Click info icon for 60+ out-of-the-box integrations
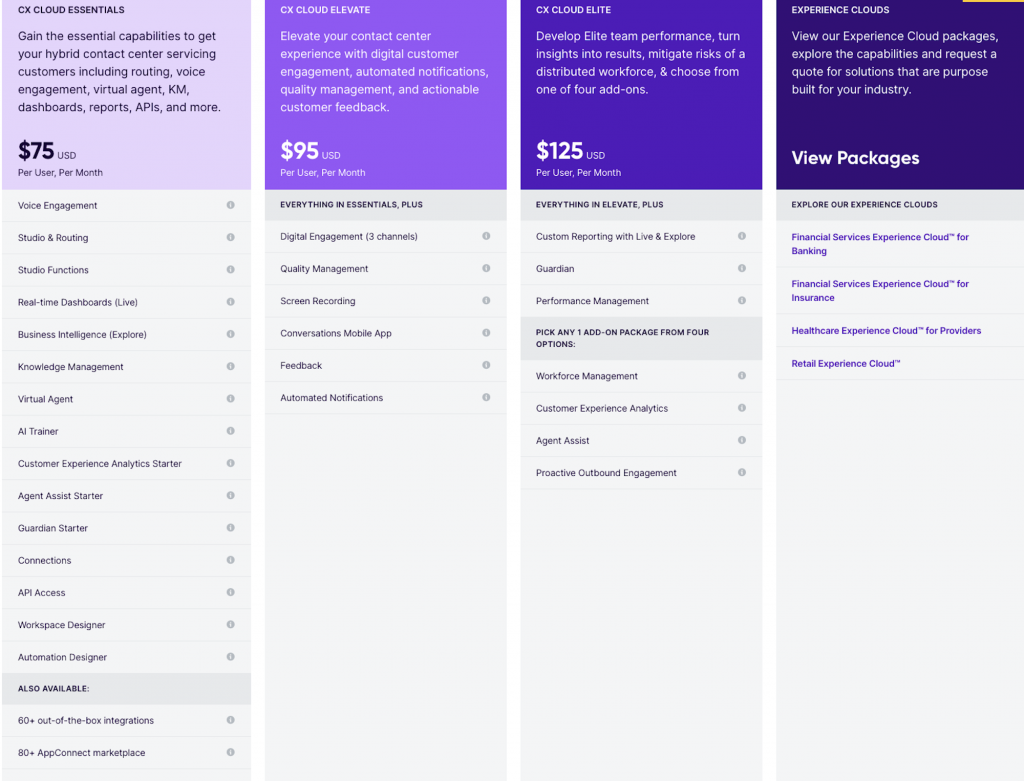Screen dimensions: 1024x781 pos(230,720)
